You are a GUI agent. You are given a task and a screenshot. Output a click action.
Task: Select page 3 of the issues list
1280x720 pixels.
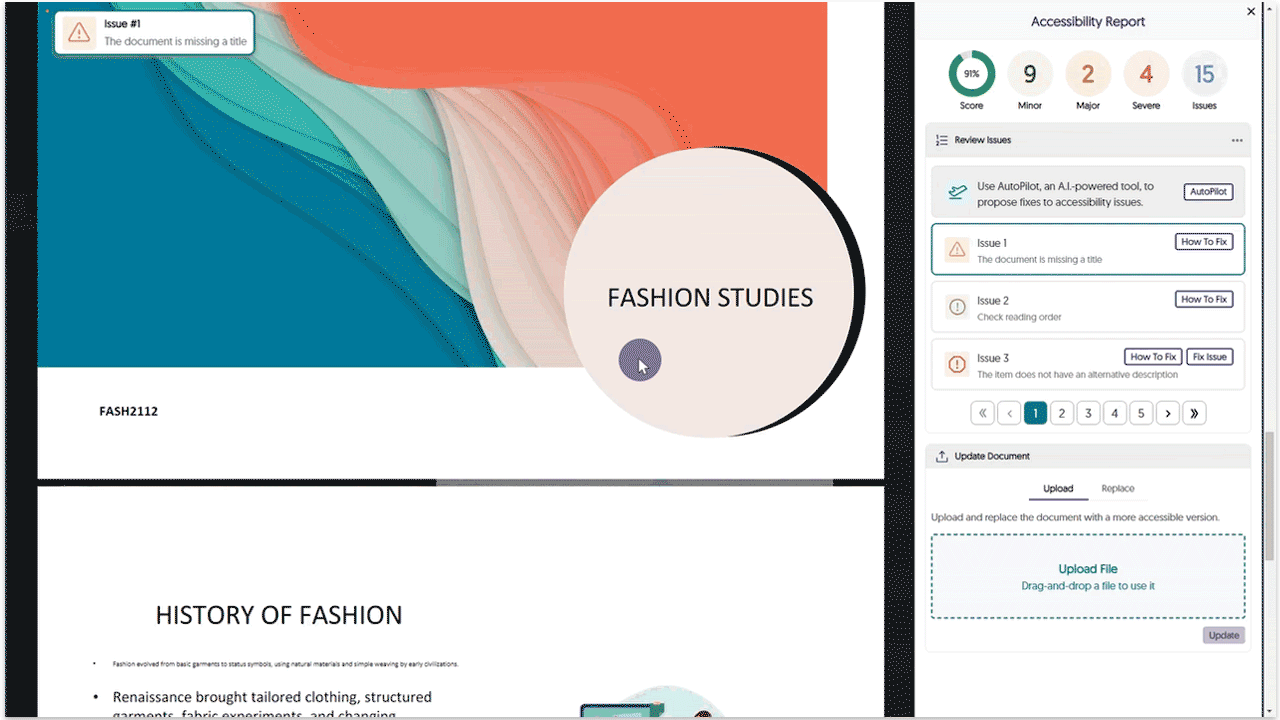[x=1088, y=413]
